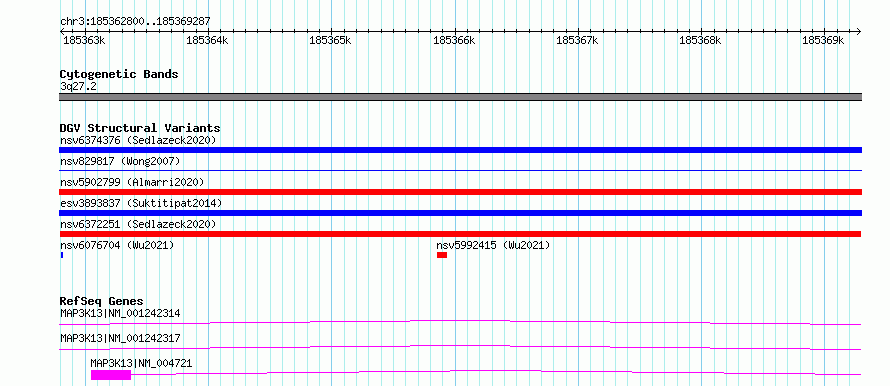Image resolution: width=890 pixels, height=386 pixels.
Task: Click the RefSeq Genes track title
Action: [102, 301]
